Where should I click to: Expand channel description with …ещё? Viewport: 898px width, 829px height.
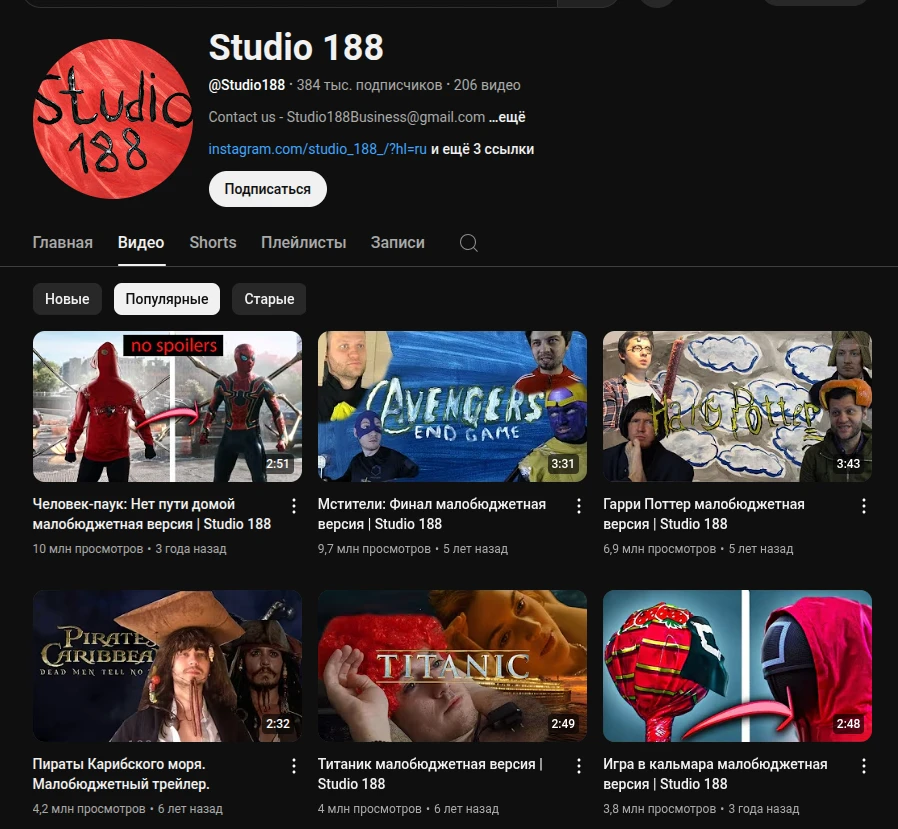[507, 117]
